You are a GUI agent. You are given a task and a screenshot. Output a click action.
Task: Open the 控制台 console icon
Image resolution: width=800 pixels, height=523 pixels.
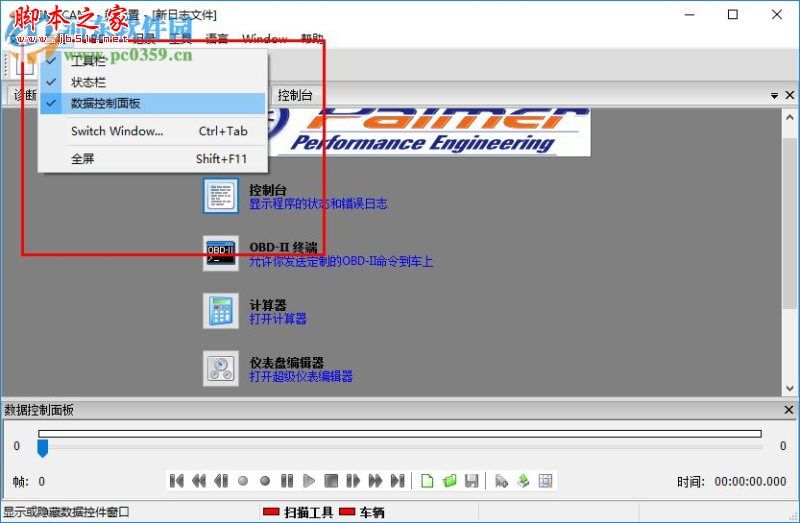click(220, 195)
